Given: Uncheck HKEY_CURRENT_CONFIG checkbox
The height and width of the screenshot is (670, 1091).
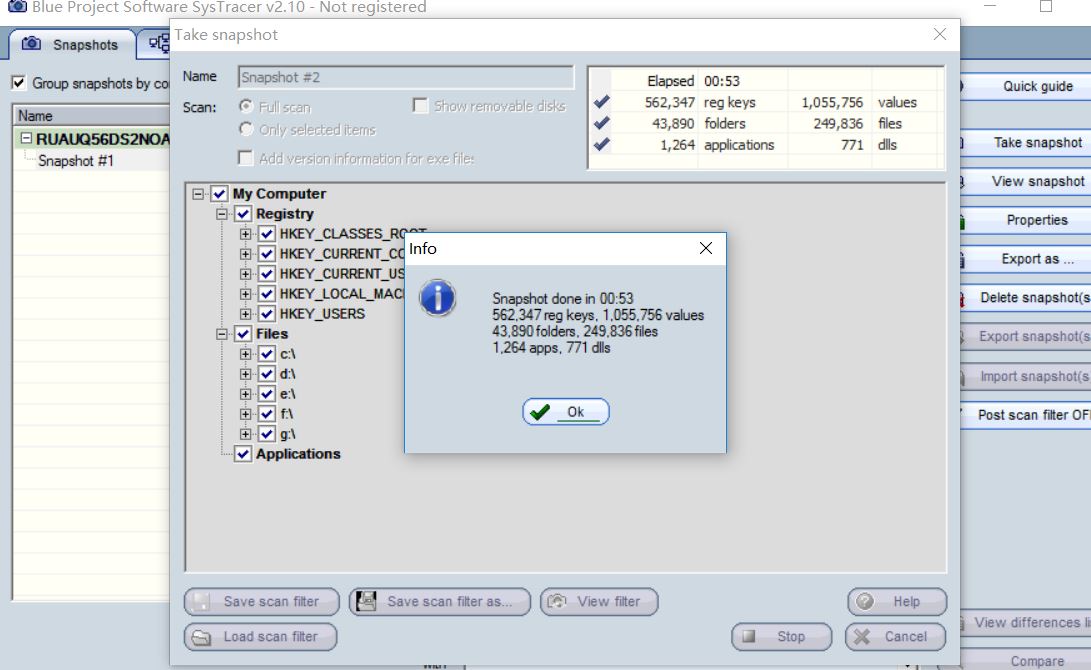Looking at the screenshot, I should (x=267, y=254).
